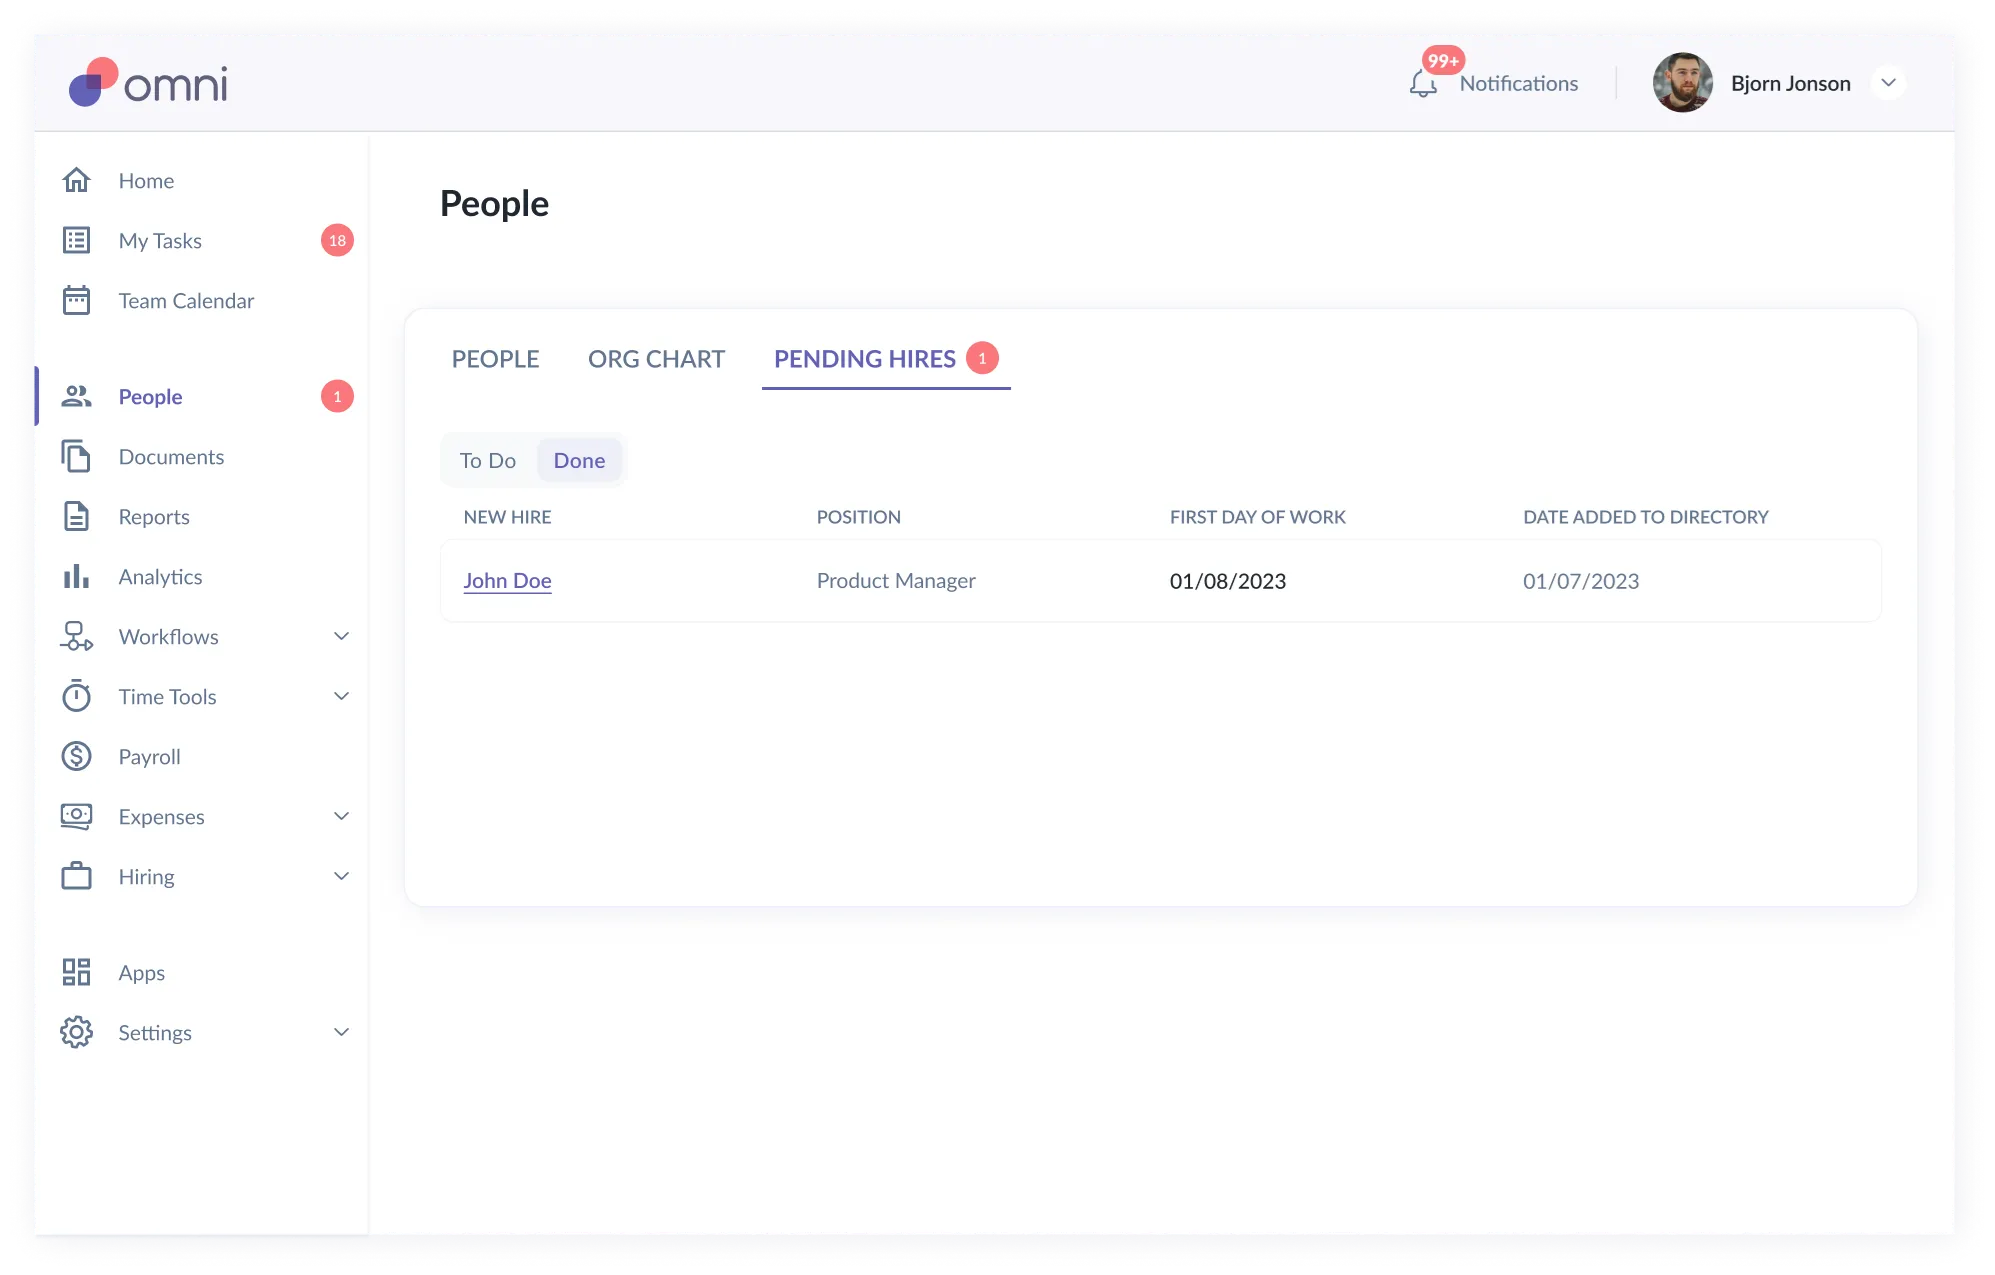Expand the Hiring section chevron
This screenshot has width=1995, height=1275.
(341, 877)
